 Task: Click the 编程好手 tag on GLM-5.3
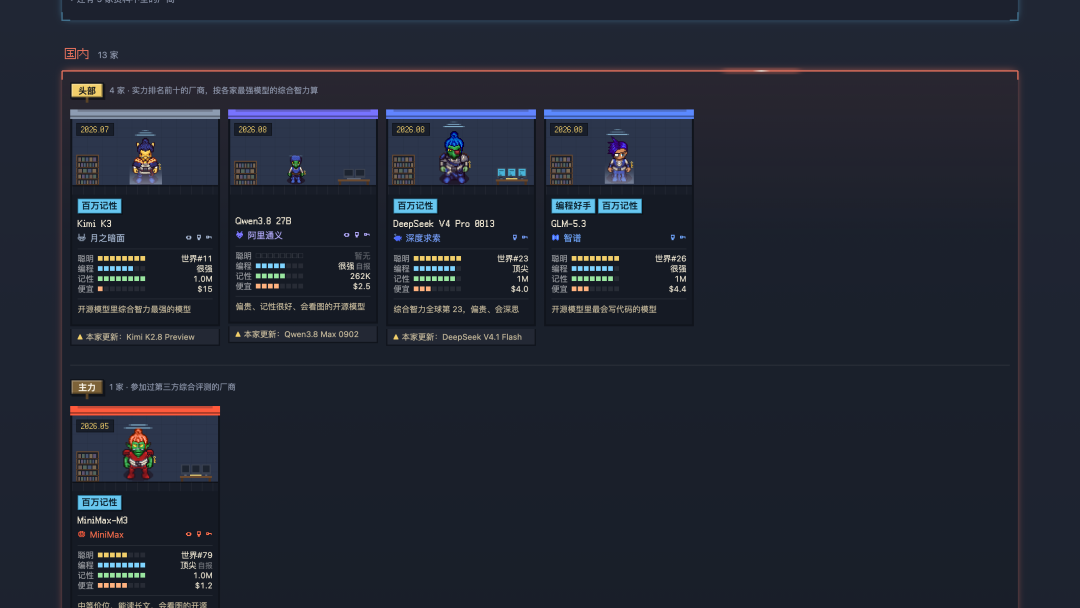(x=572, y=206)
